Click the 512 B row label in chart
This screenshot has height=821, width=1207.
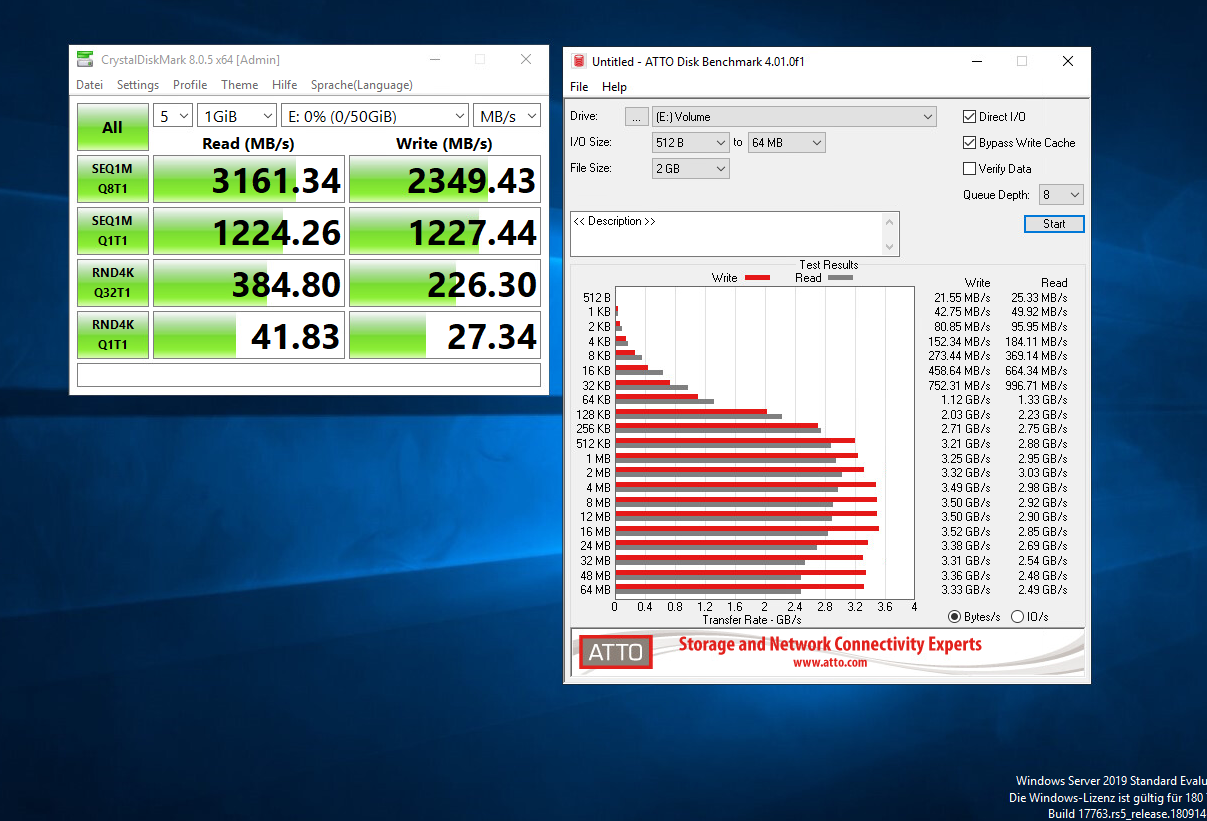coord(596,297)
